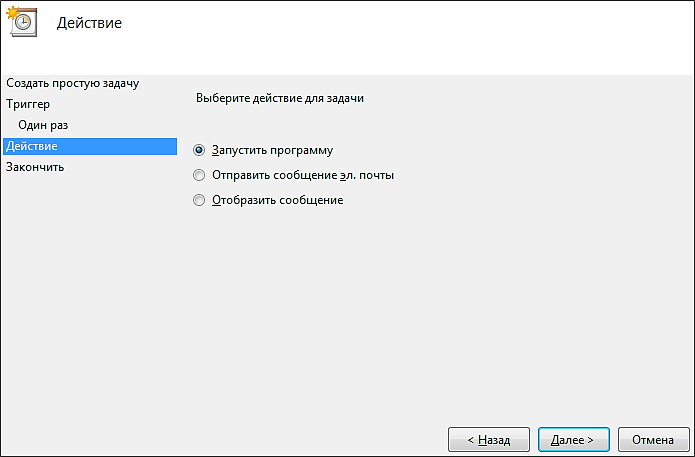Click the "Отобразить сообщение" label text
Screen dimensions: 695x457
[277, 200]
